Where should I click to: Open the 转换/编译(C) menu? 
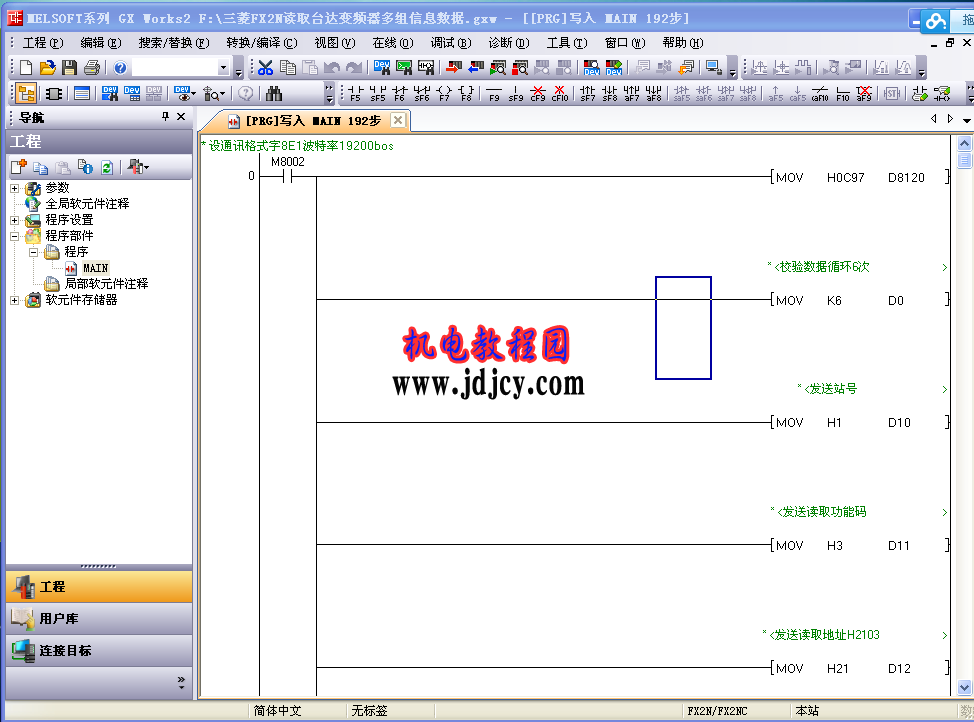coord(262,43)
